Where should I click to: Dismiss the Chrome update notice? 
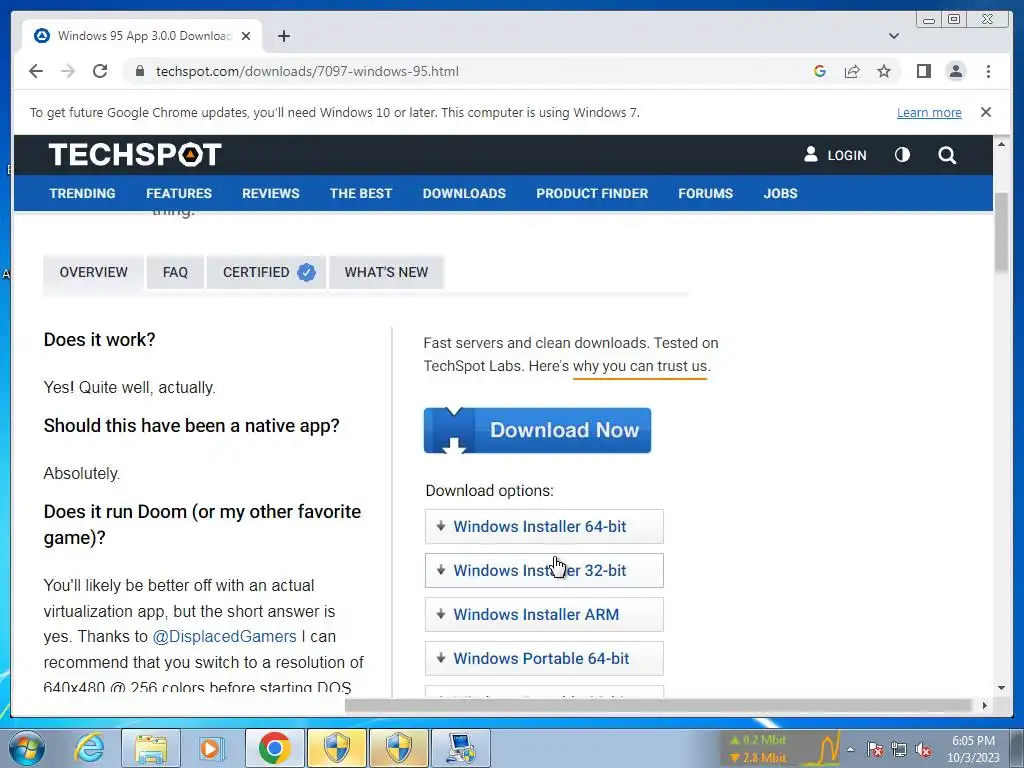986,112
